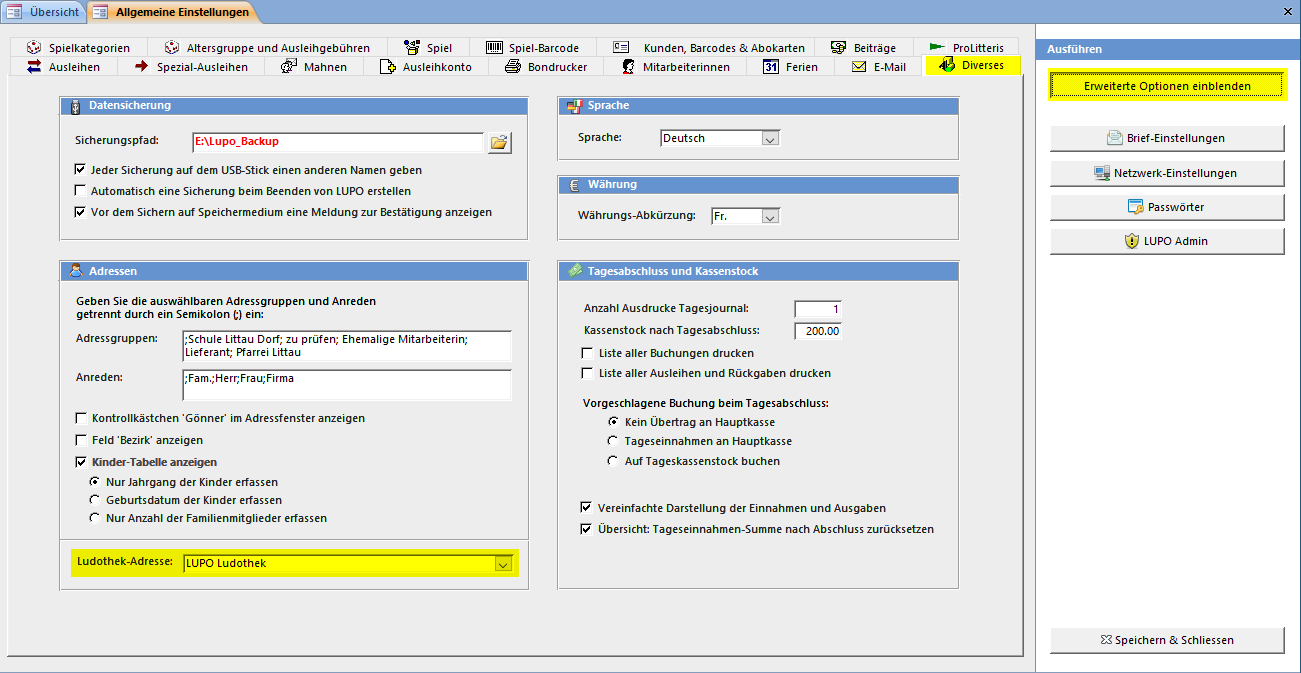Viewport: 1301px width, 673px height.
Task: Open Brief-Einstellungen
Action: pos(1167,138)
